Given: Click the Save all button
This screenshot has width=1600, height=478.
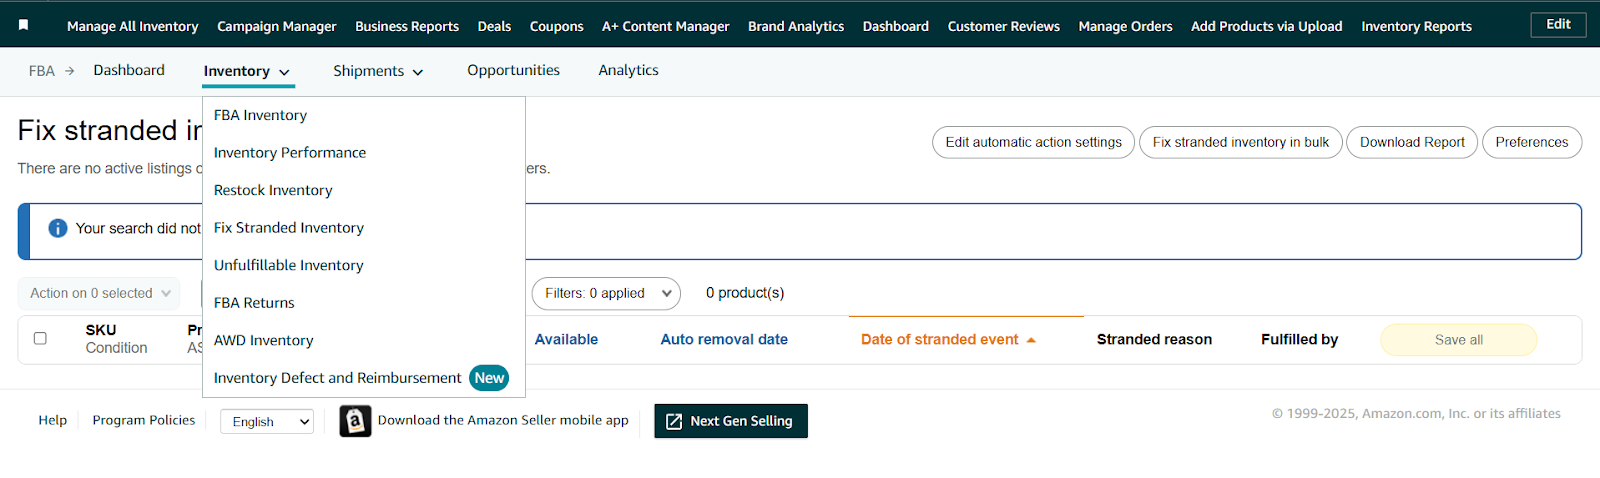Looking at the screenshot, I should click(1459, 340).
